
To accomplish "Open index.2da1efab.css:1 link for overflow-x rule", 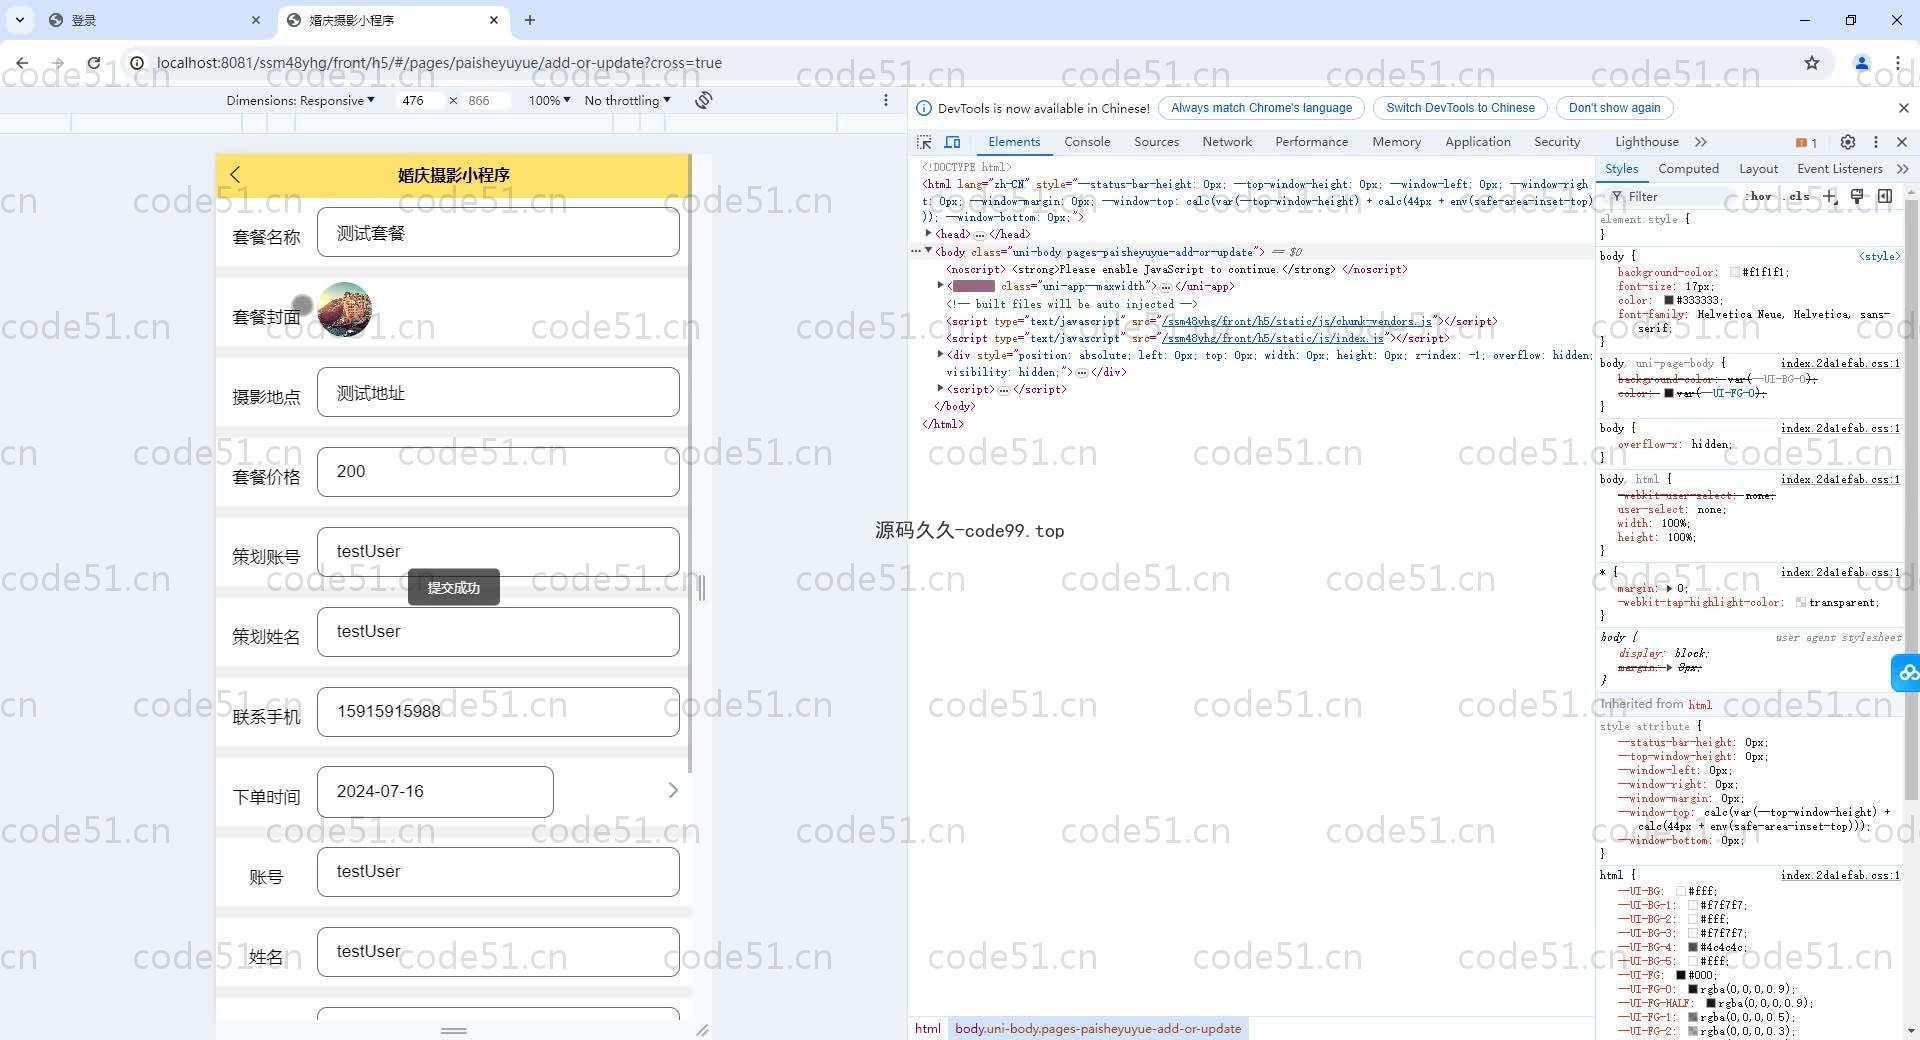I will tap(1840, 428).
